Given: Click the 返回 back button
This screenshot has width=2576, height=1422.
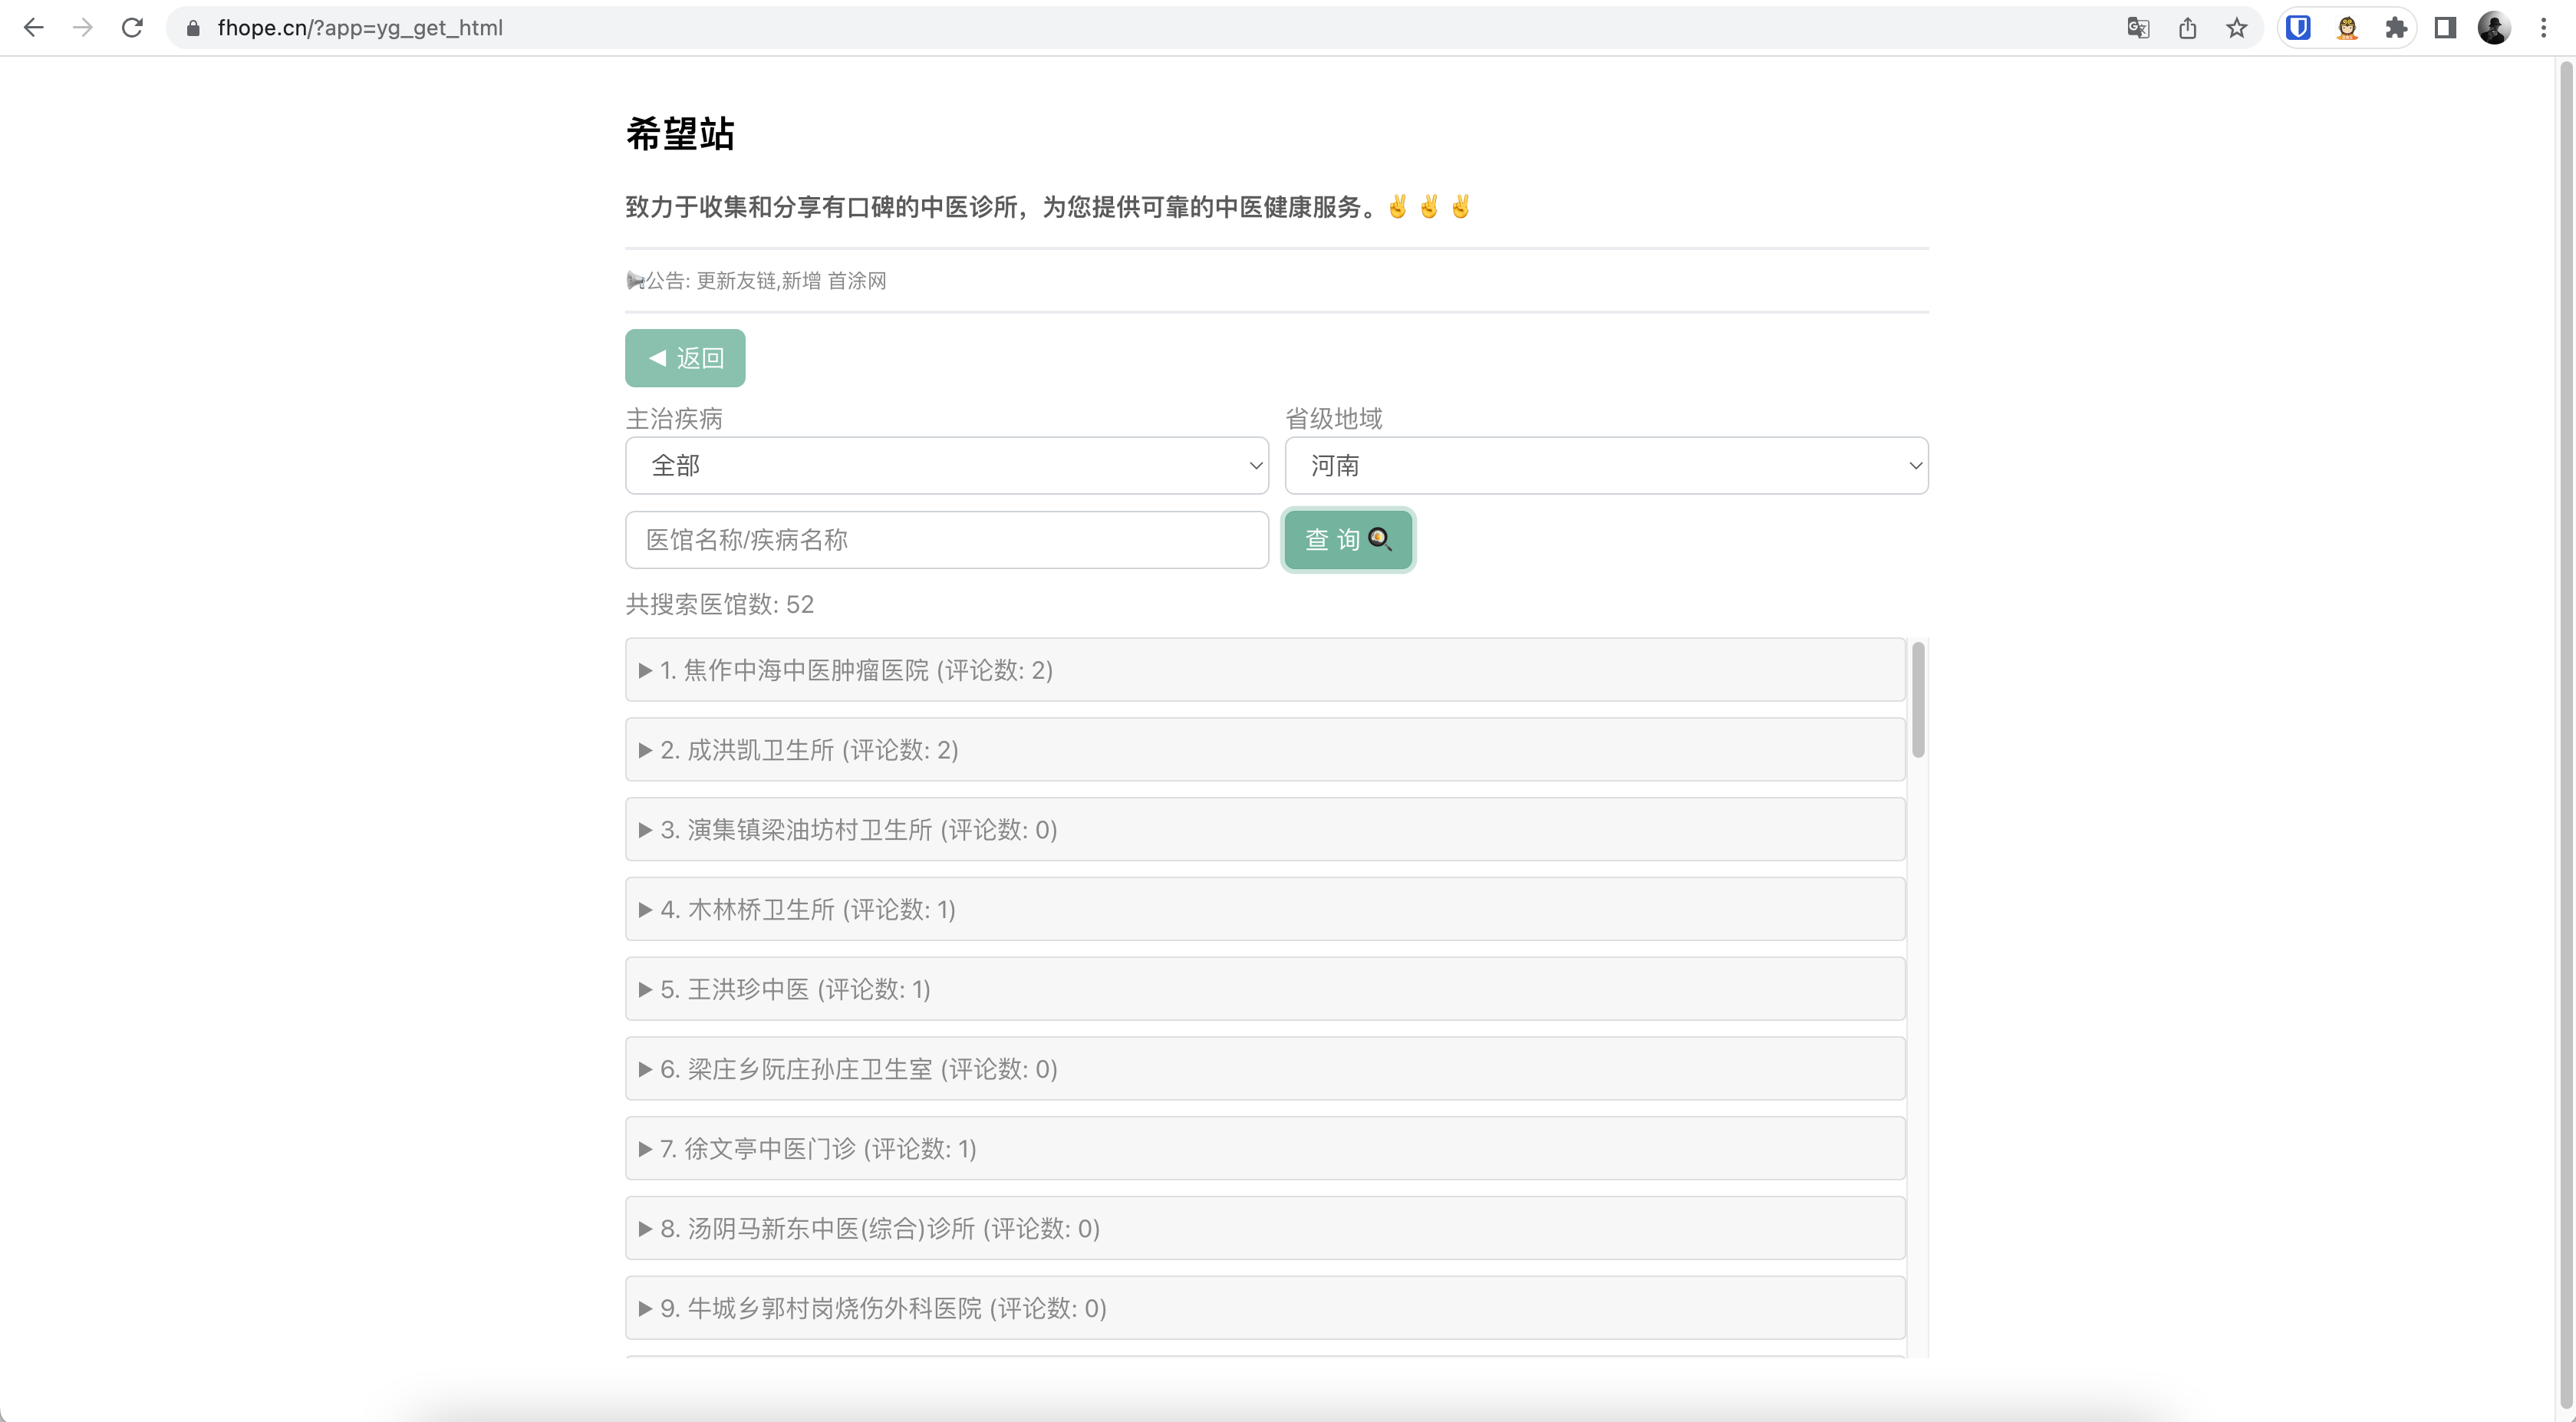Looking at the screenshot, I should point(685,358).
